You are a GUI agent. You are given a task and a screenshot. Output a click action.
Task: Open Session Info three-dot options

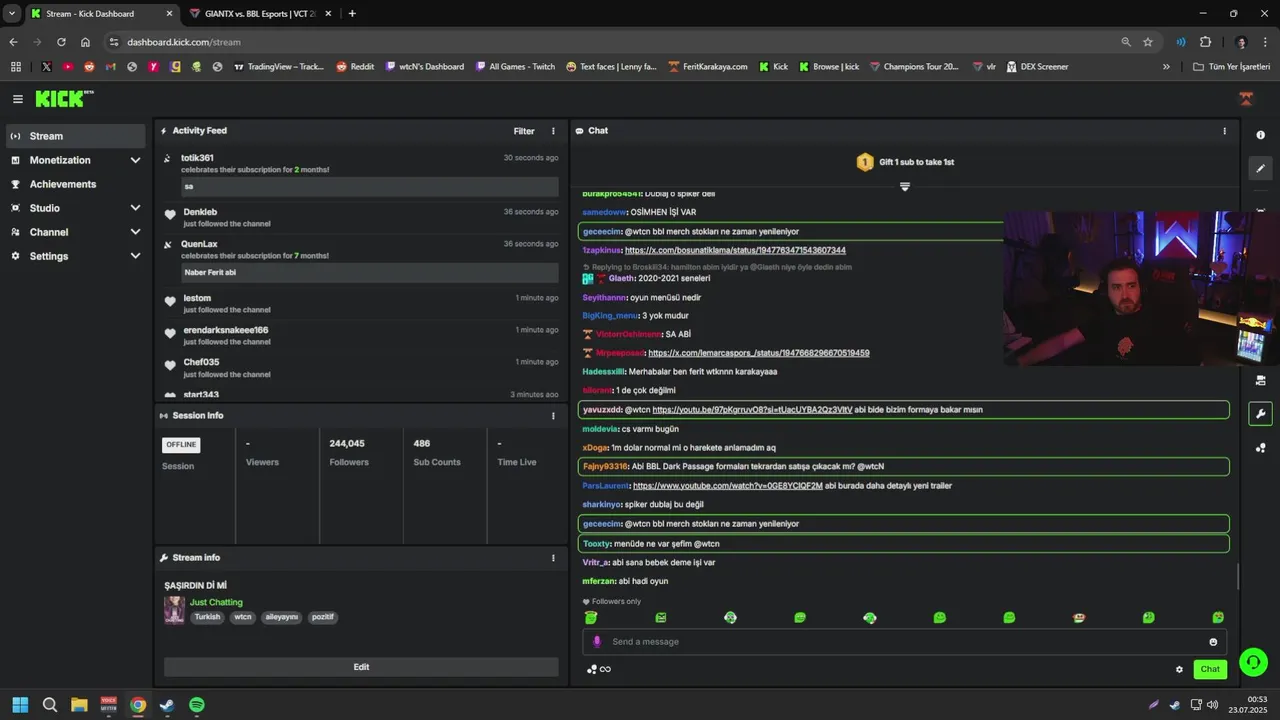(x=553, y=416)
